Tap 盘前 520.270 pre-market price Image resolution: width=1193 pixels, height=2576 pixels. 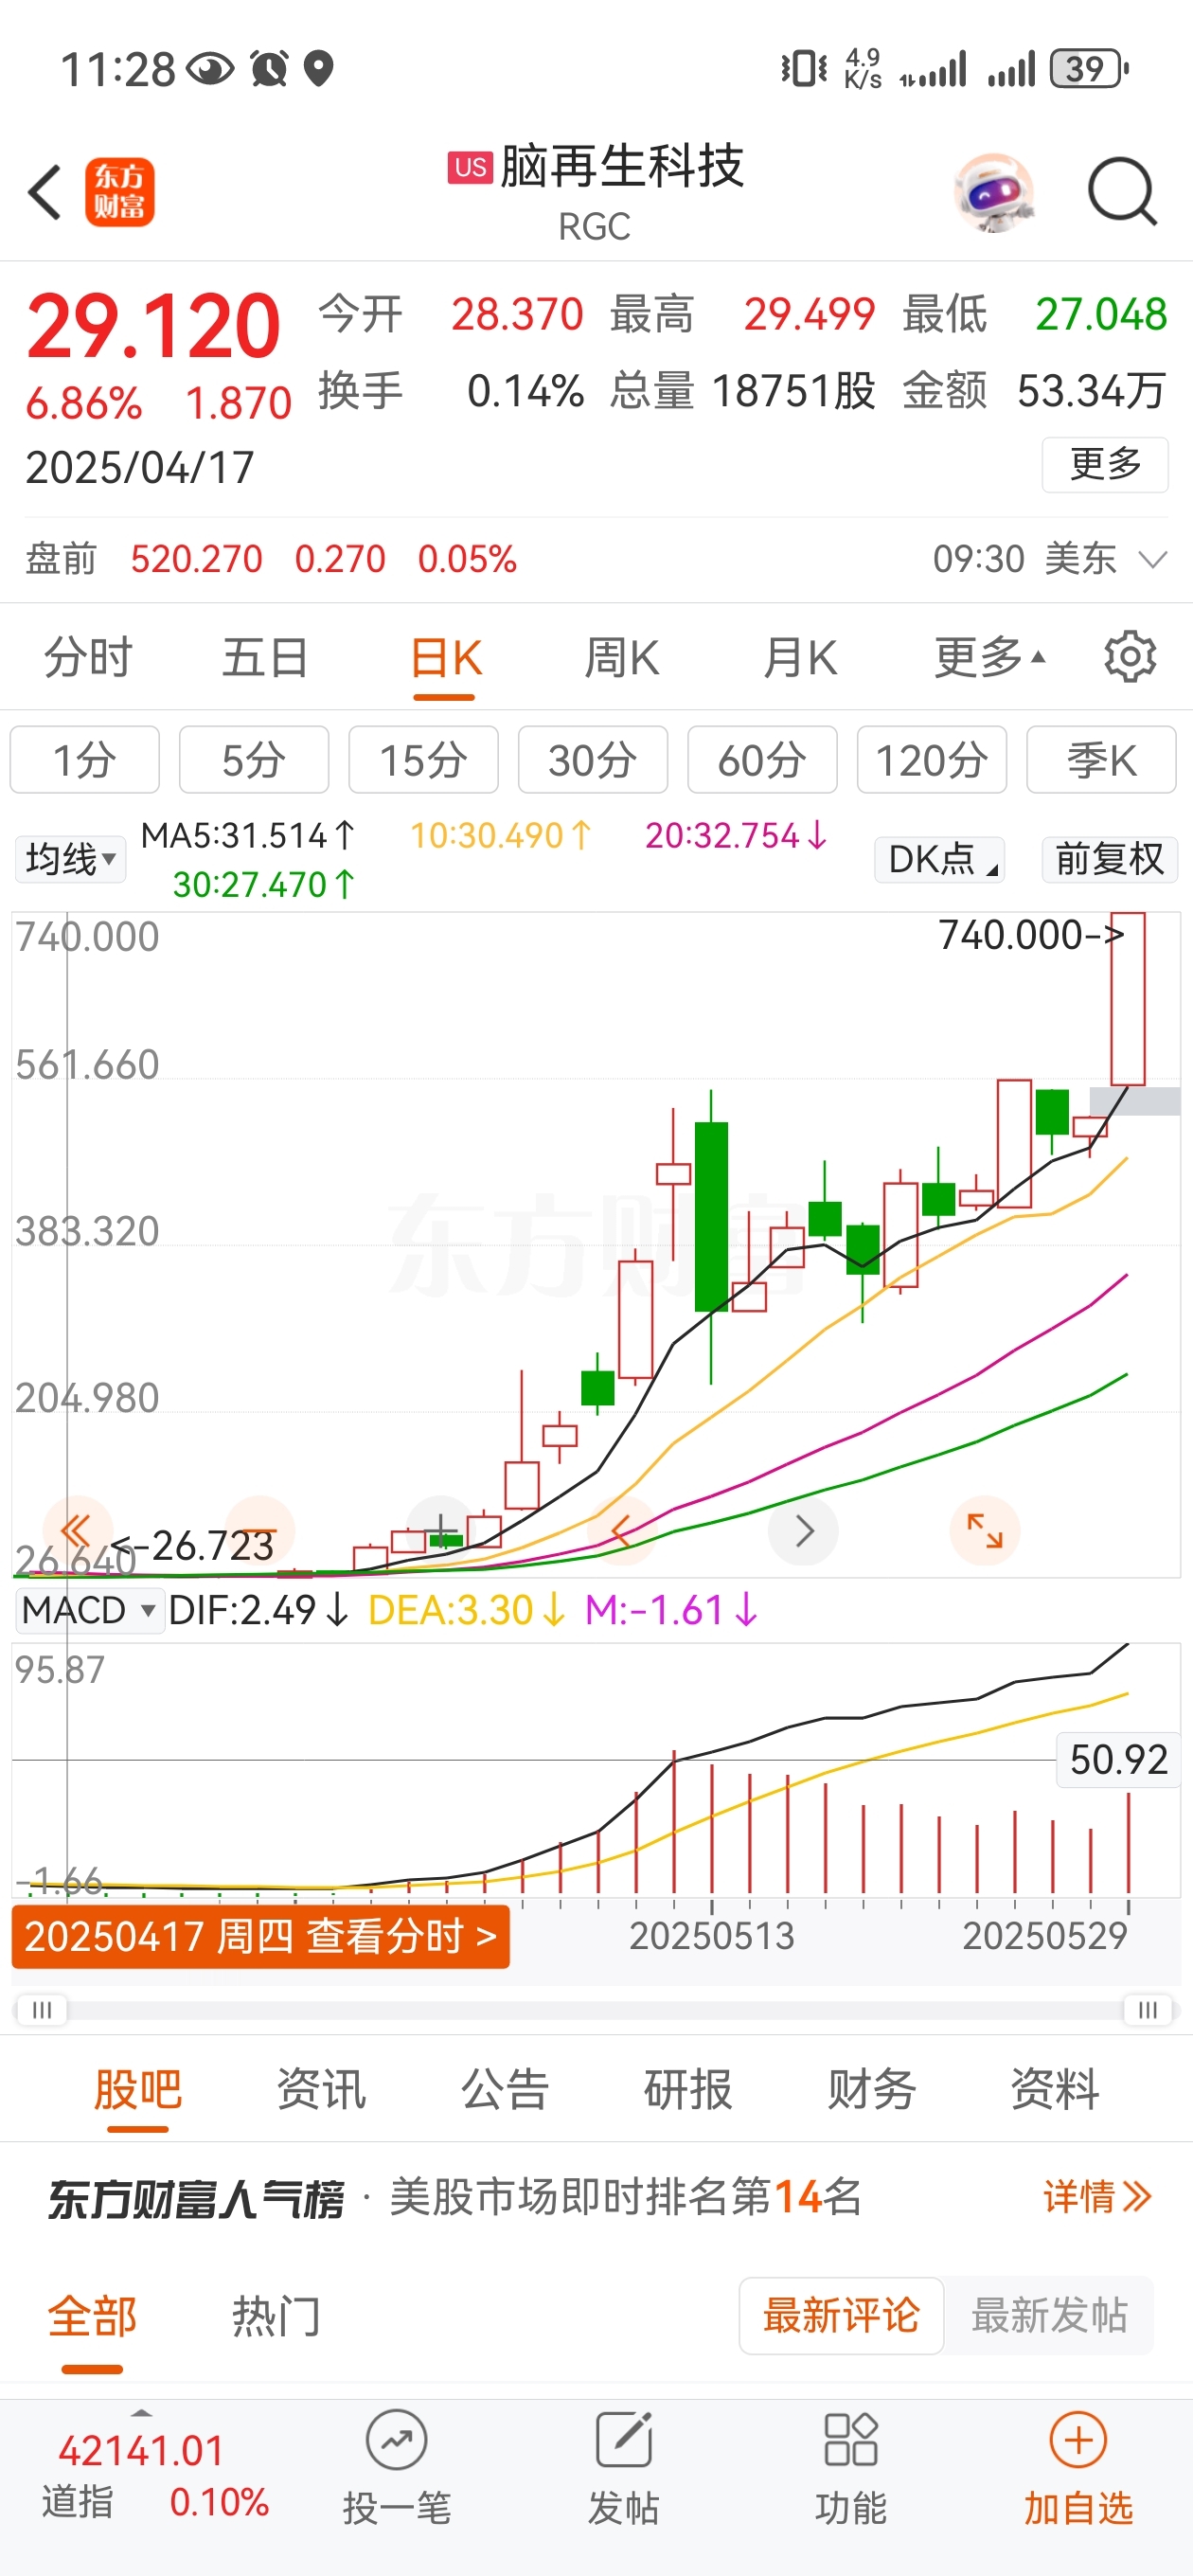pyautogui.click(x=196, y=559)
